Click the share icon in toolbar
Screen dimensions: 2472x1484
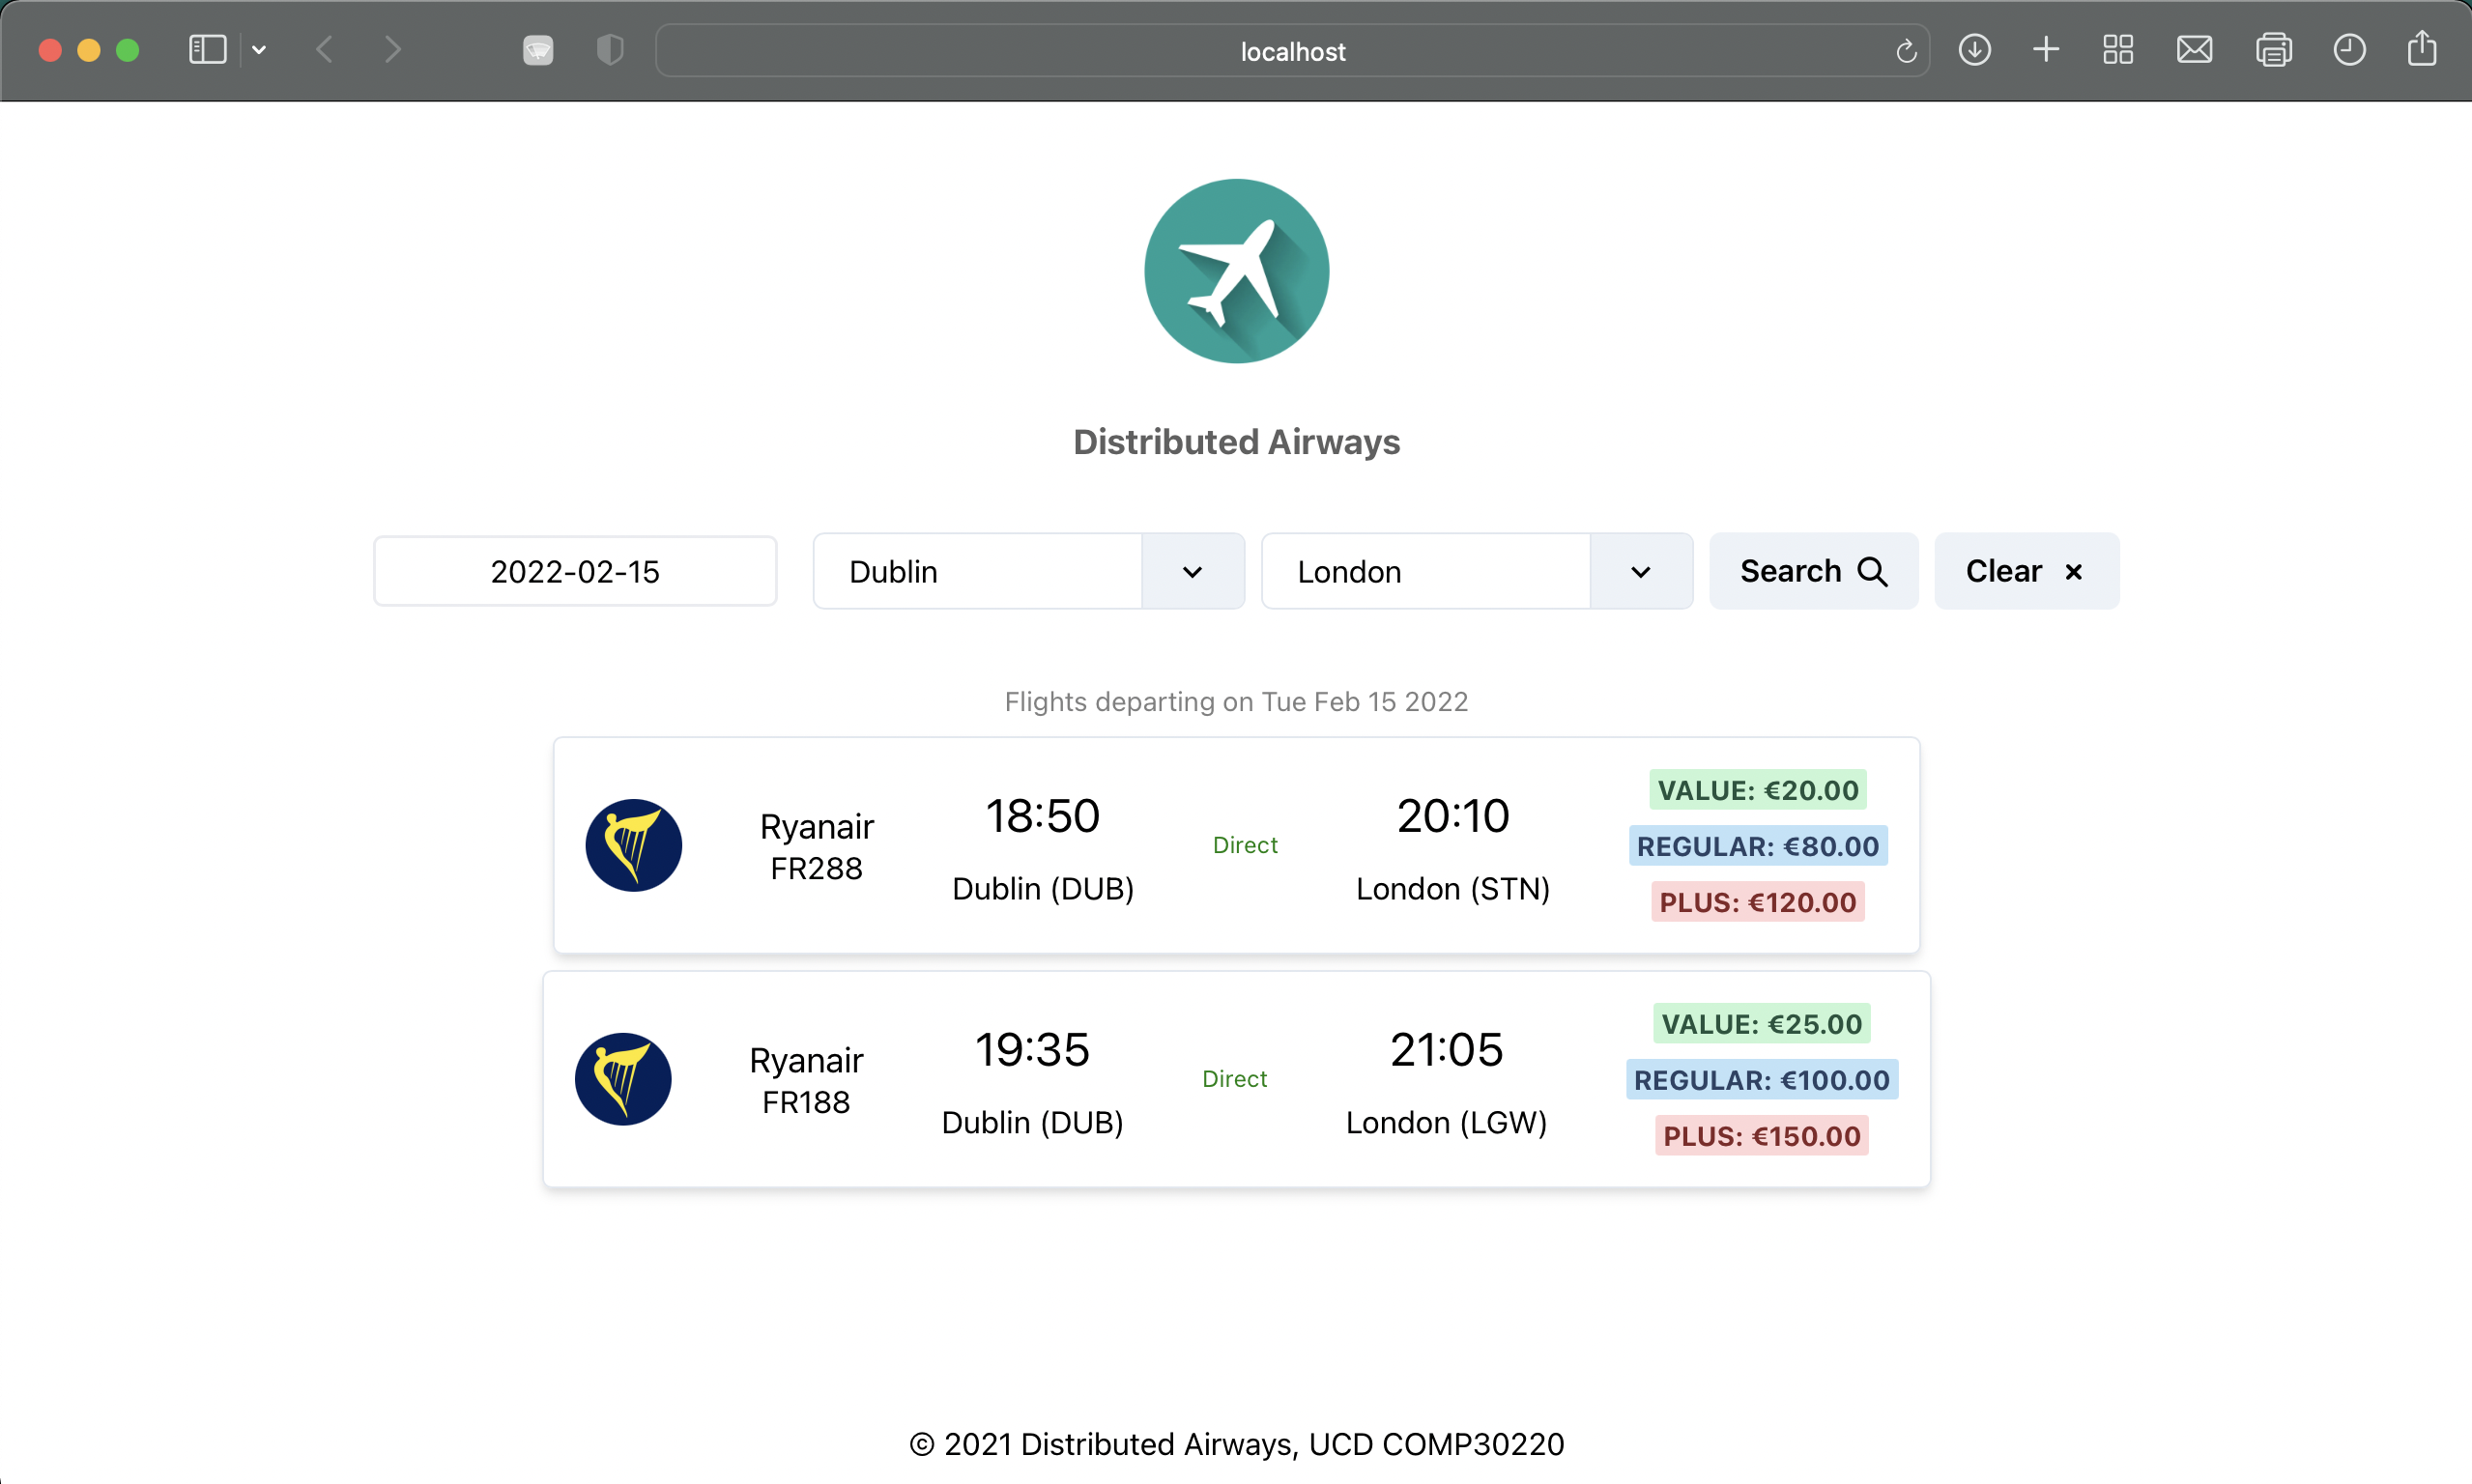click(x=2422, y=48)
